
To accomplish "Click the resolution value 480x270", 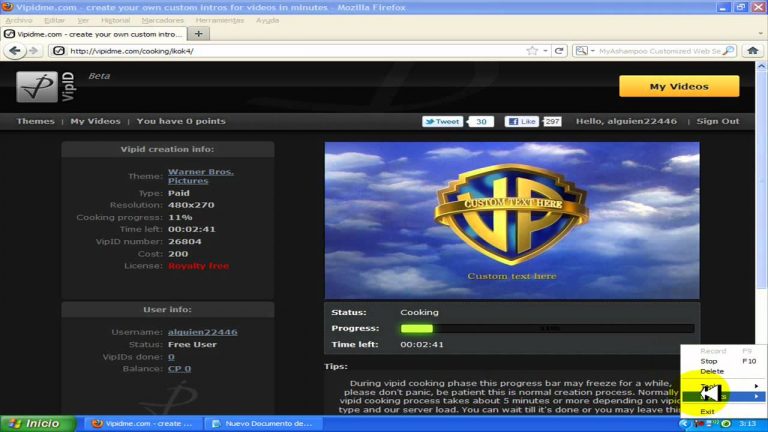I will coord(191,205).
